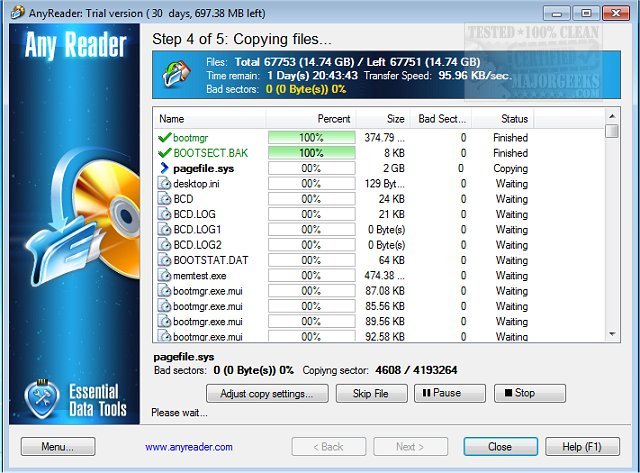Click the 64 KB size cell
The image size is (640, 473).
coord(391,260)
